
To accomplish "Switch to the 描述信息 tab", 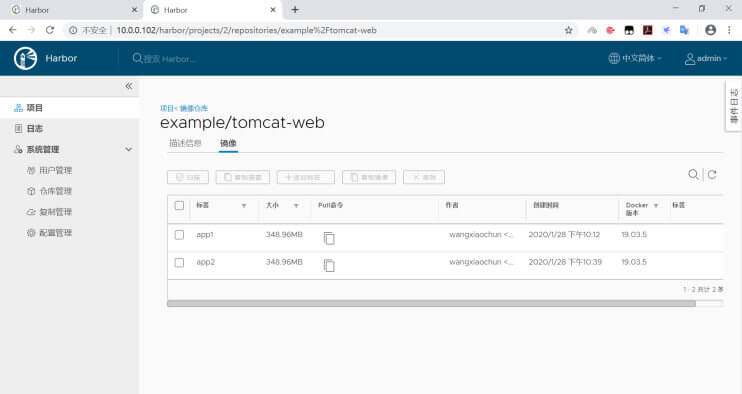I will coord(186,143).
